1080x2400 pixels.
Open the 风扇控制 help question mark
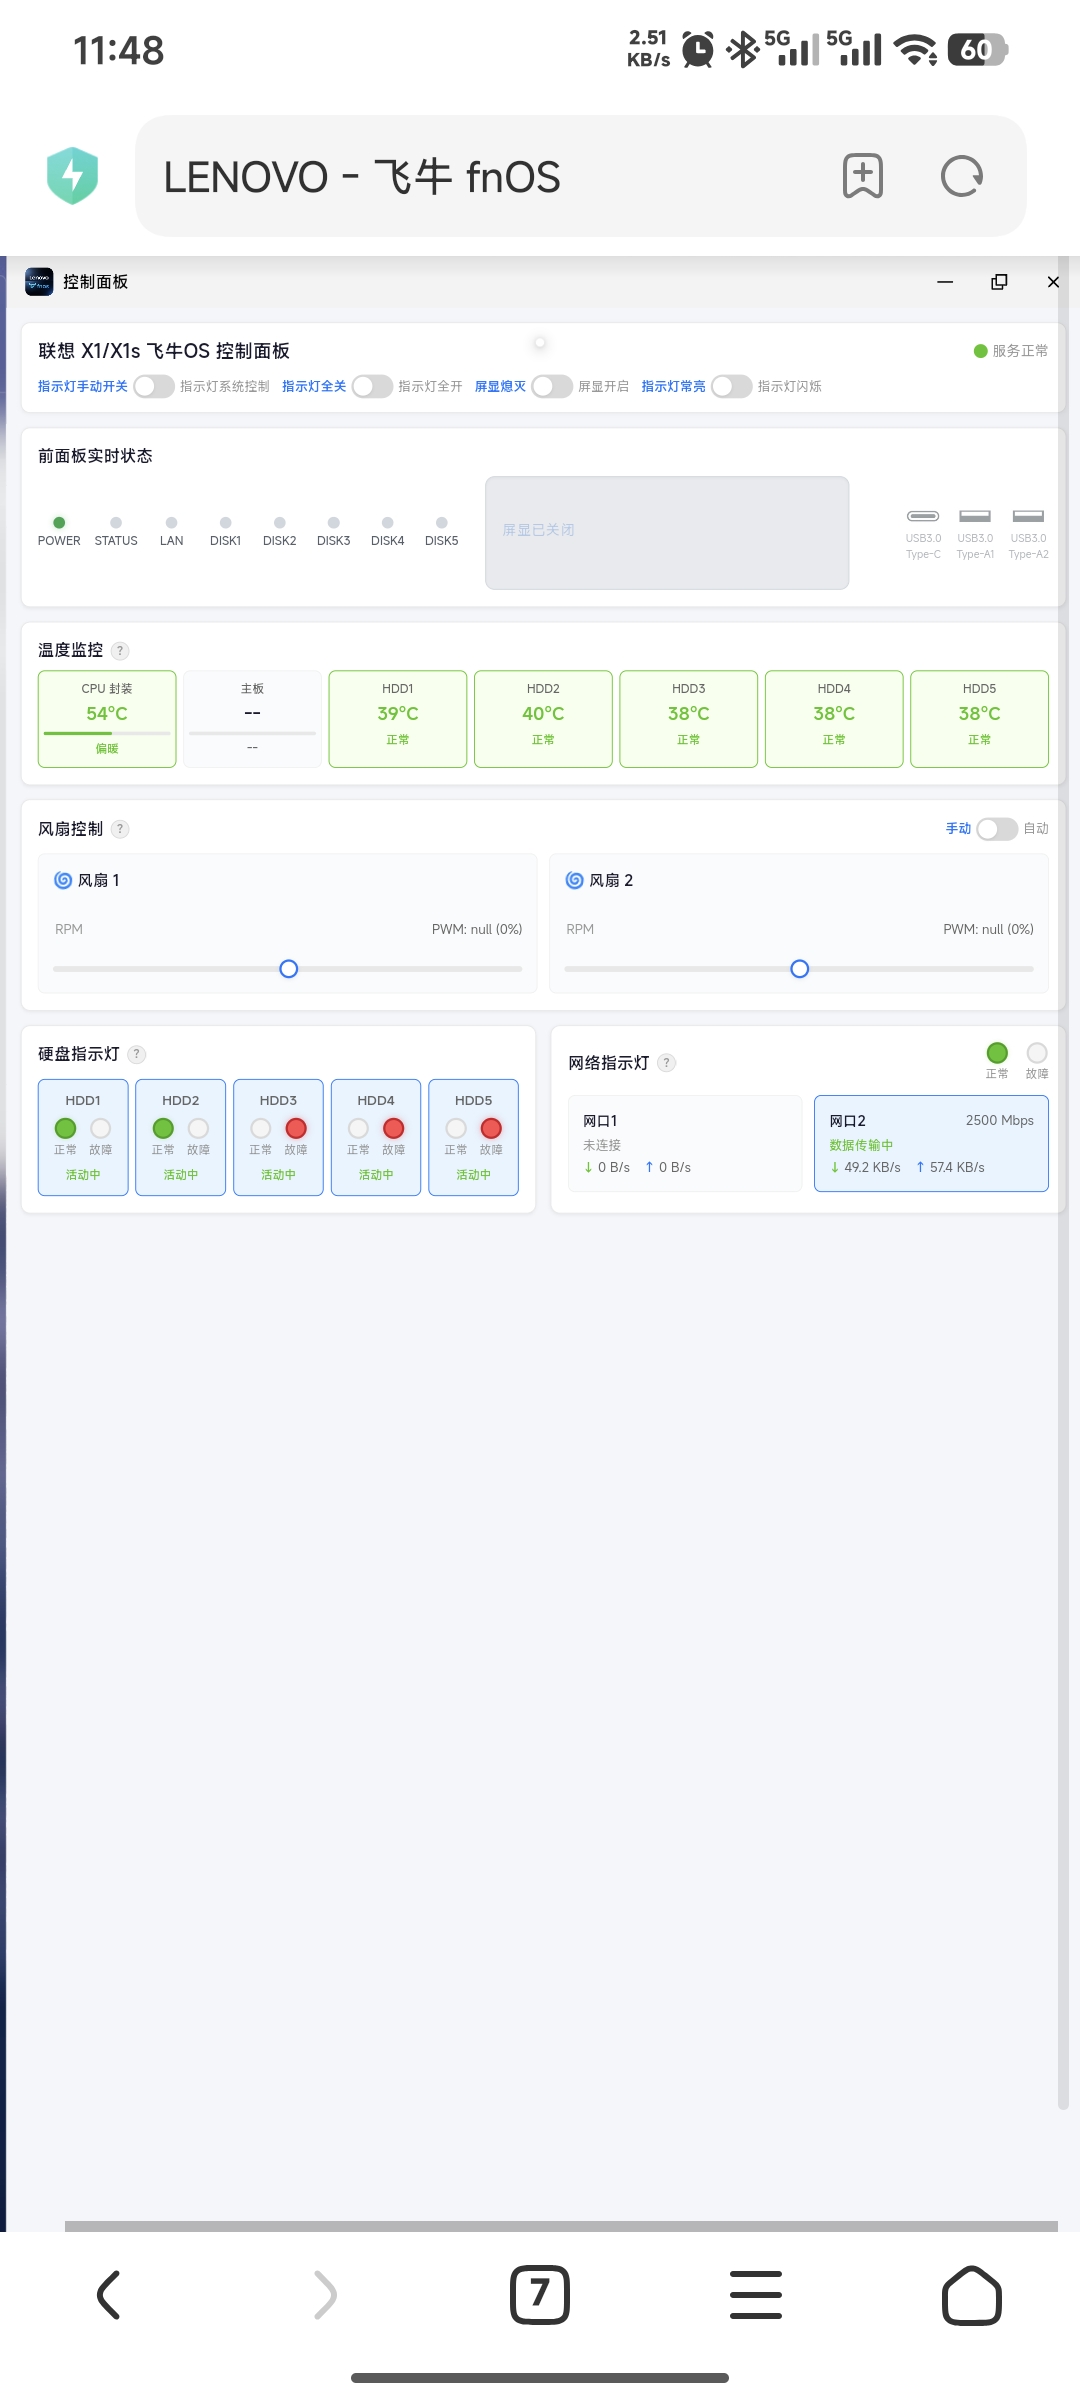tap(120, 829)
